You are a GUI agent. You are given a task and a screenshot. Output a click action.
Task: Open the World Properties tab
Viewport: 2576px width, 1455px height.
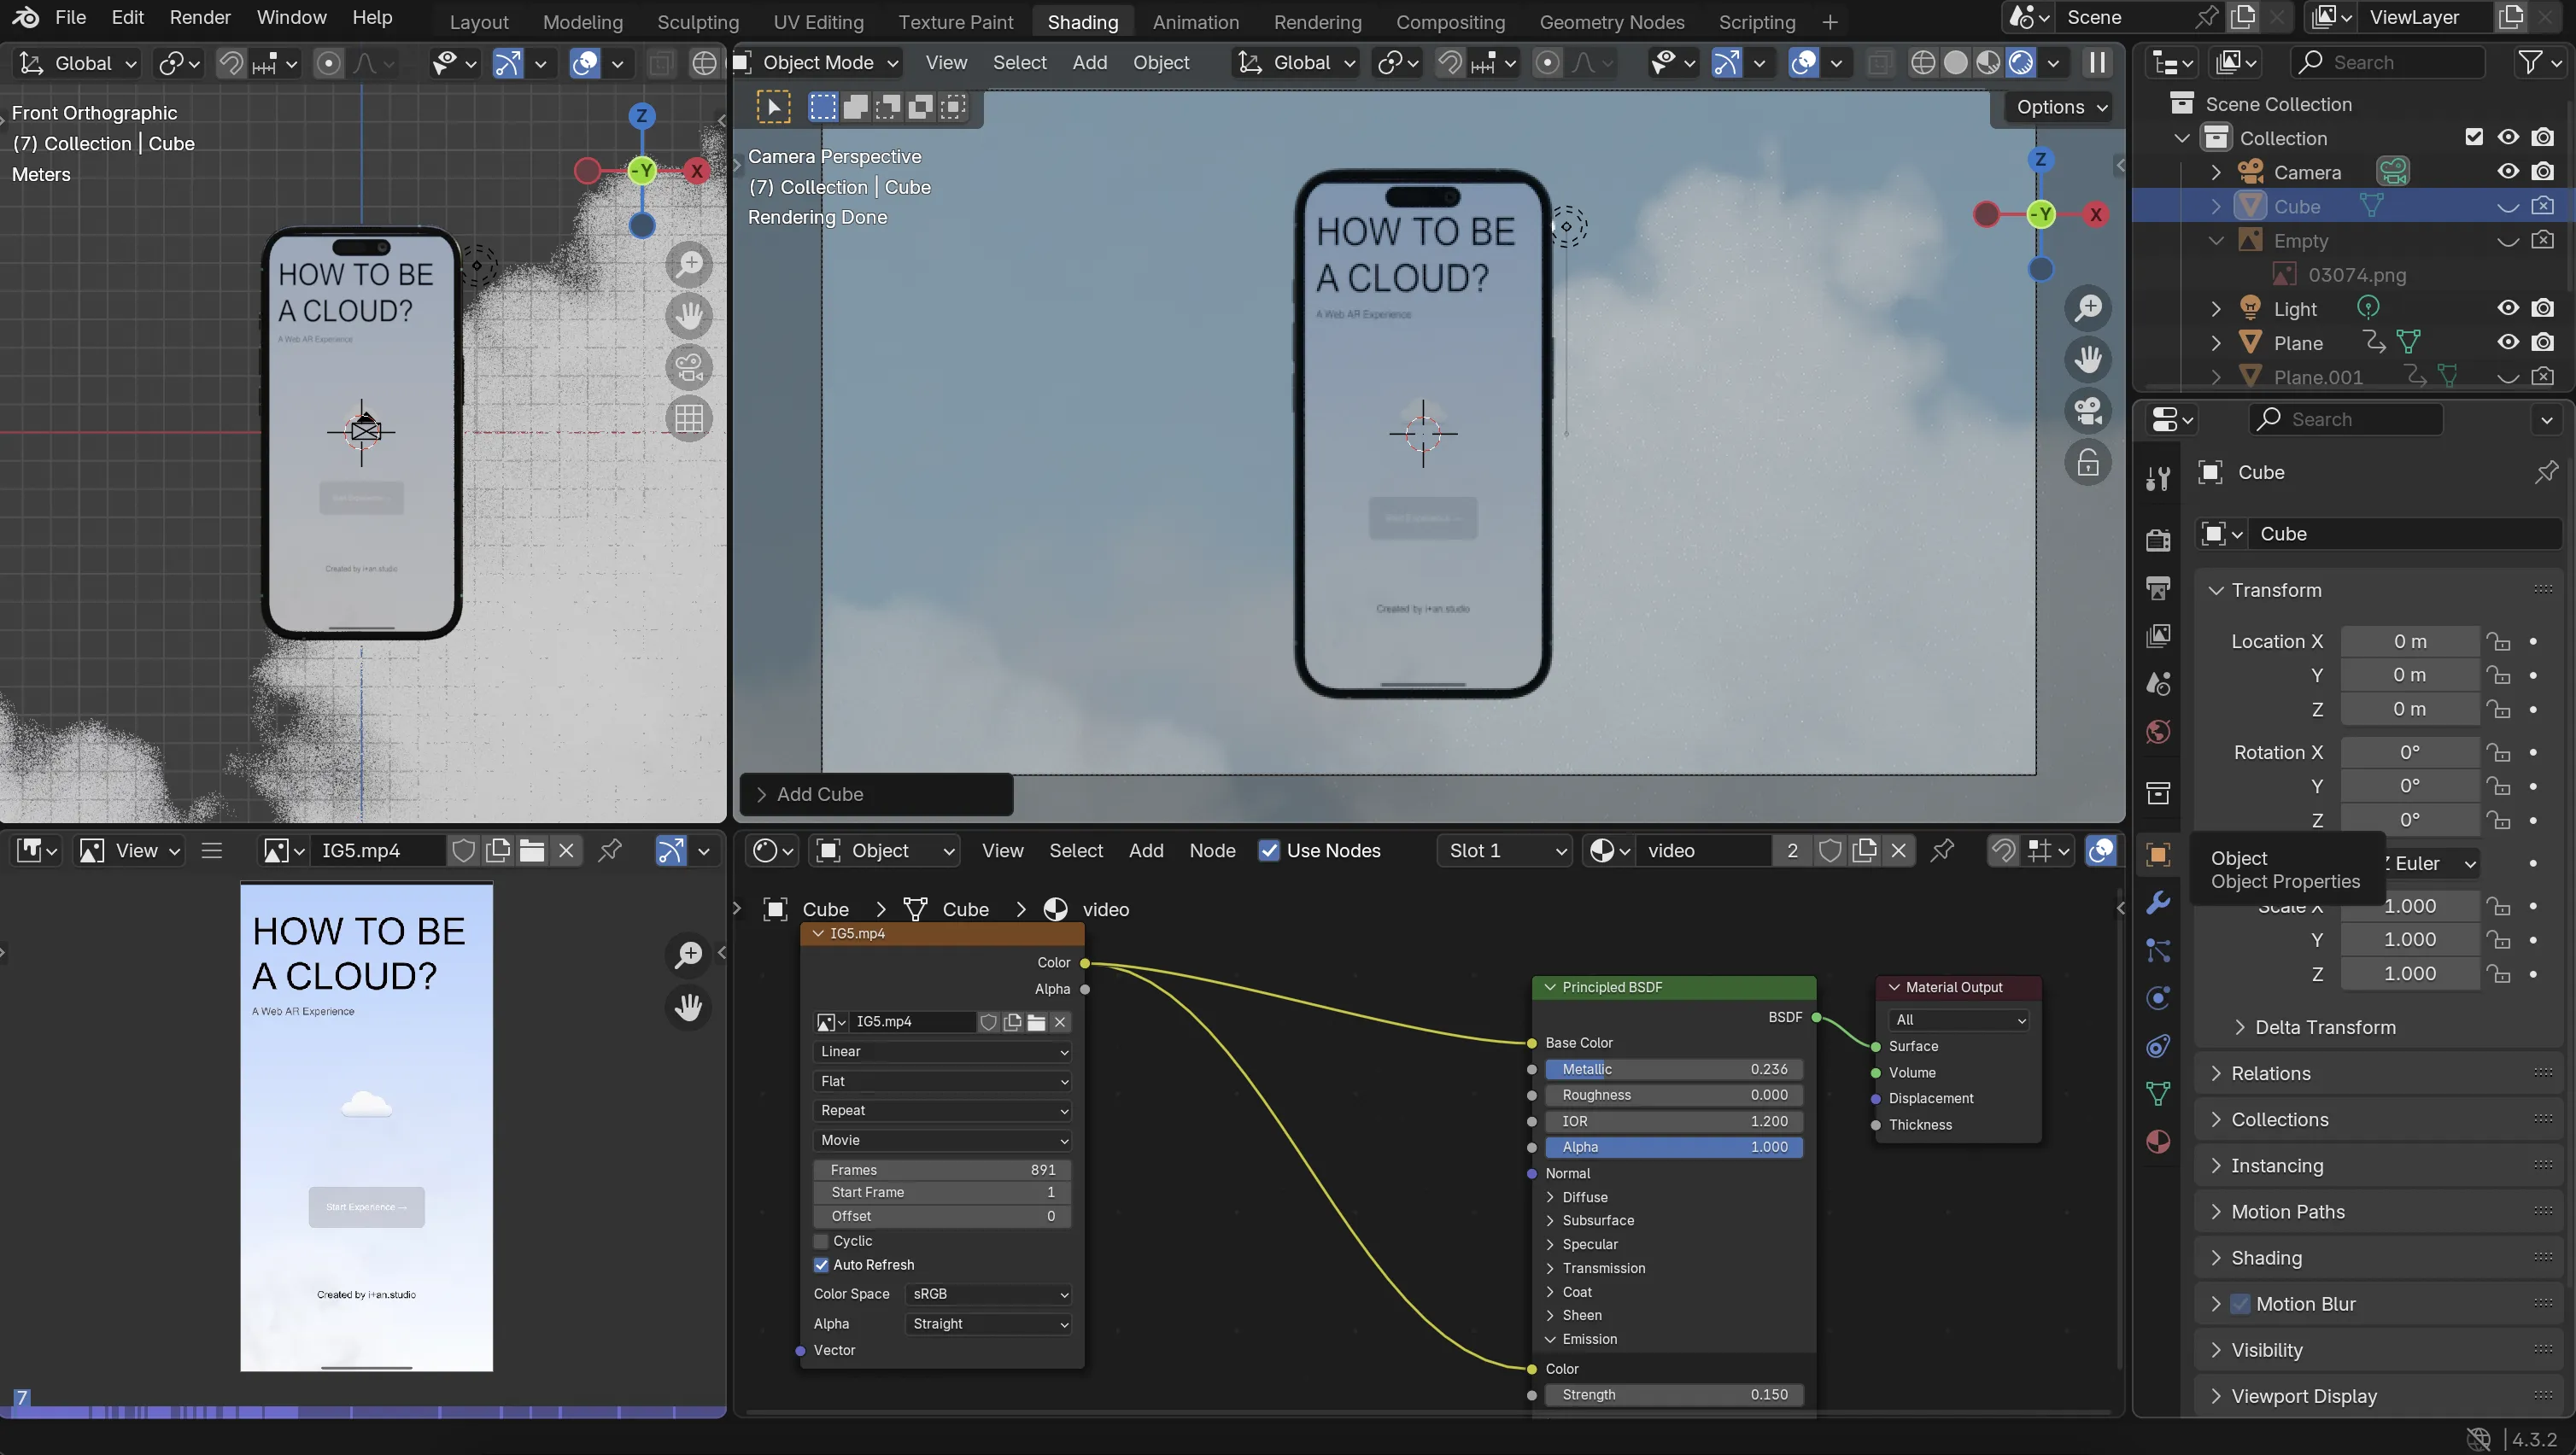tap(2157, 731)
